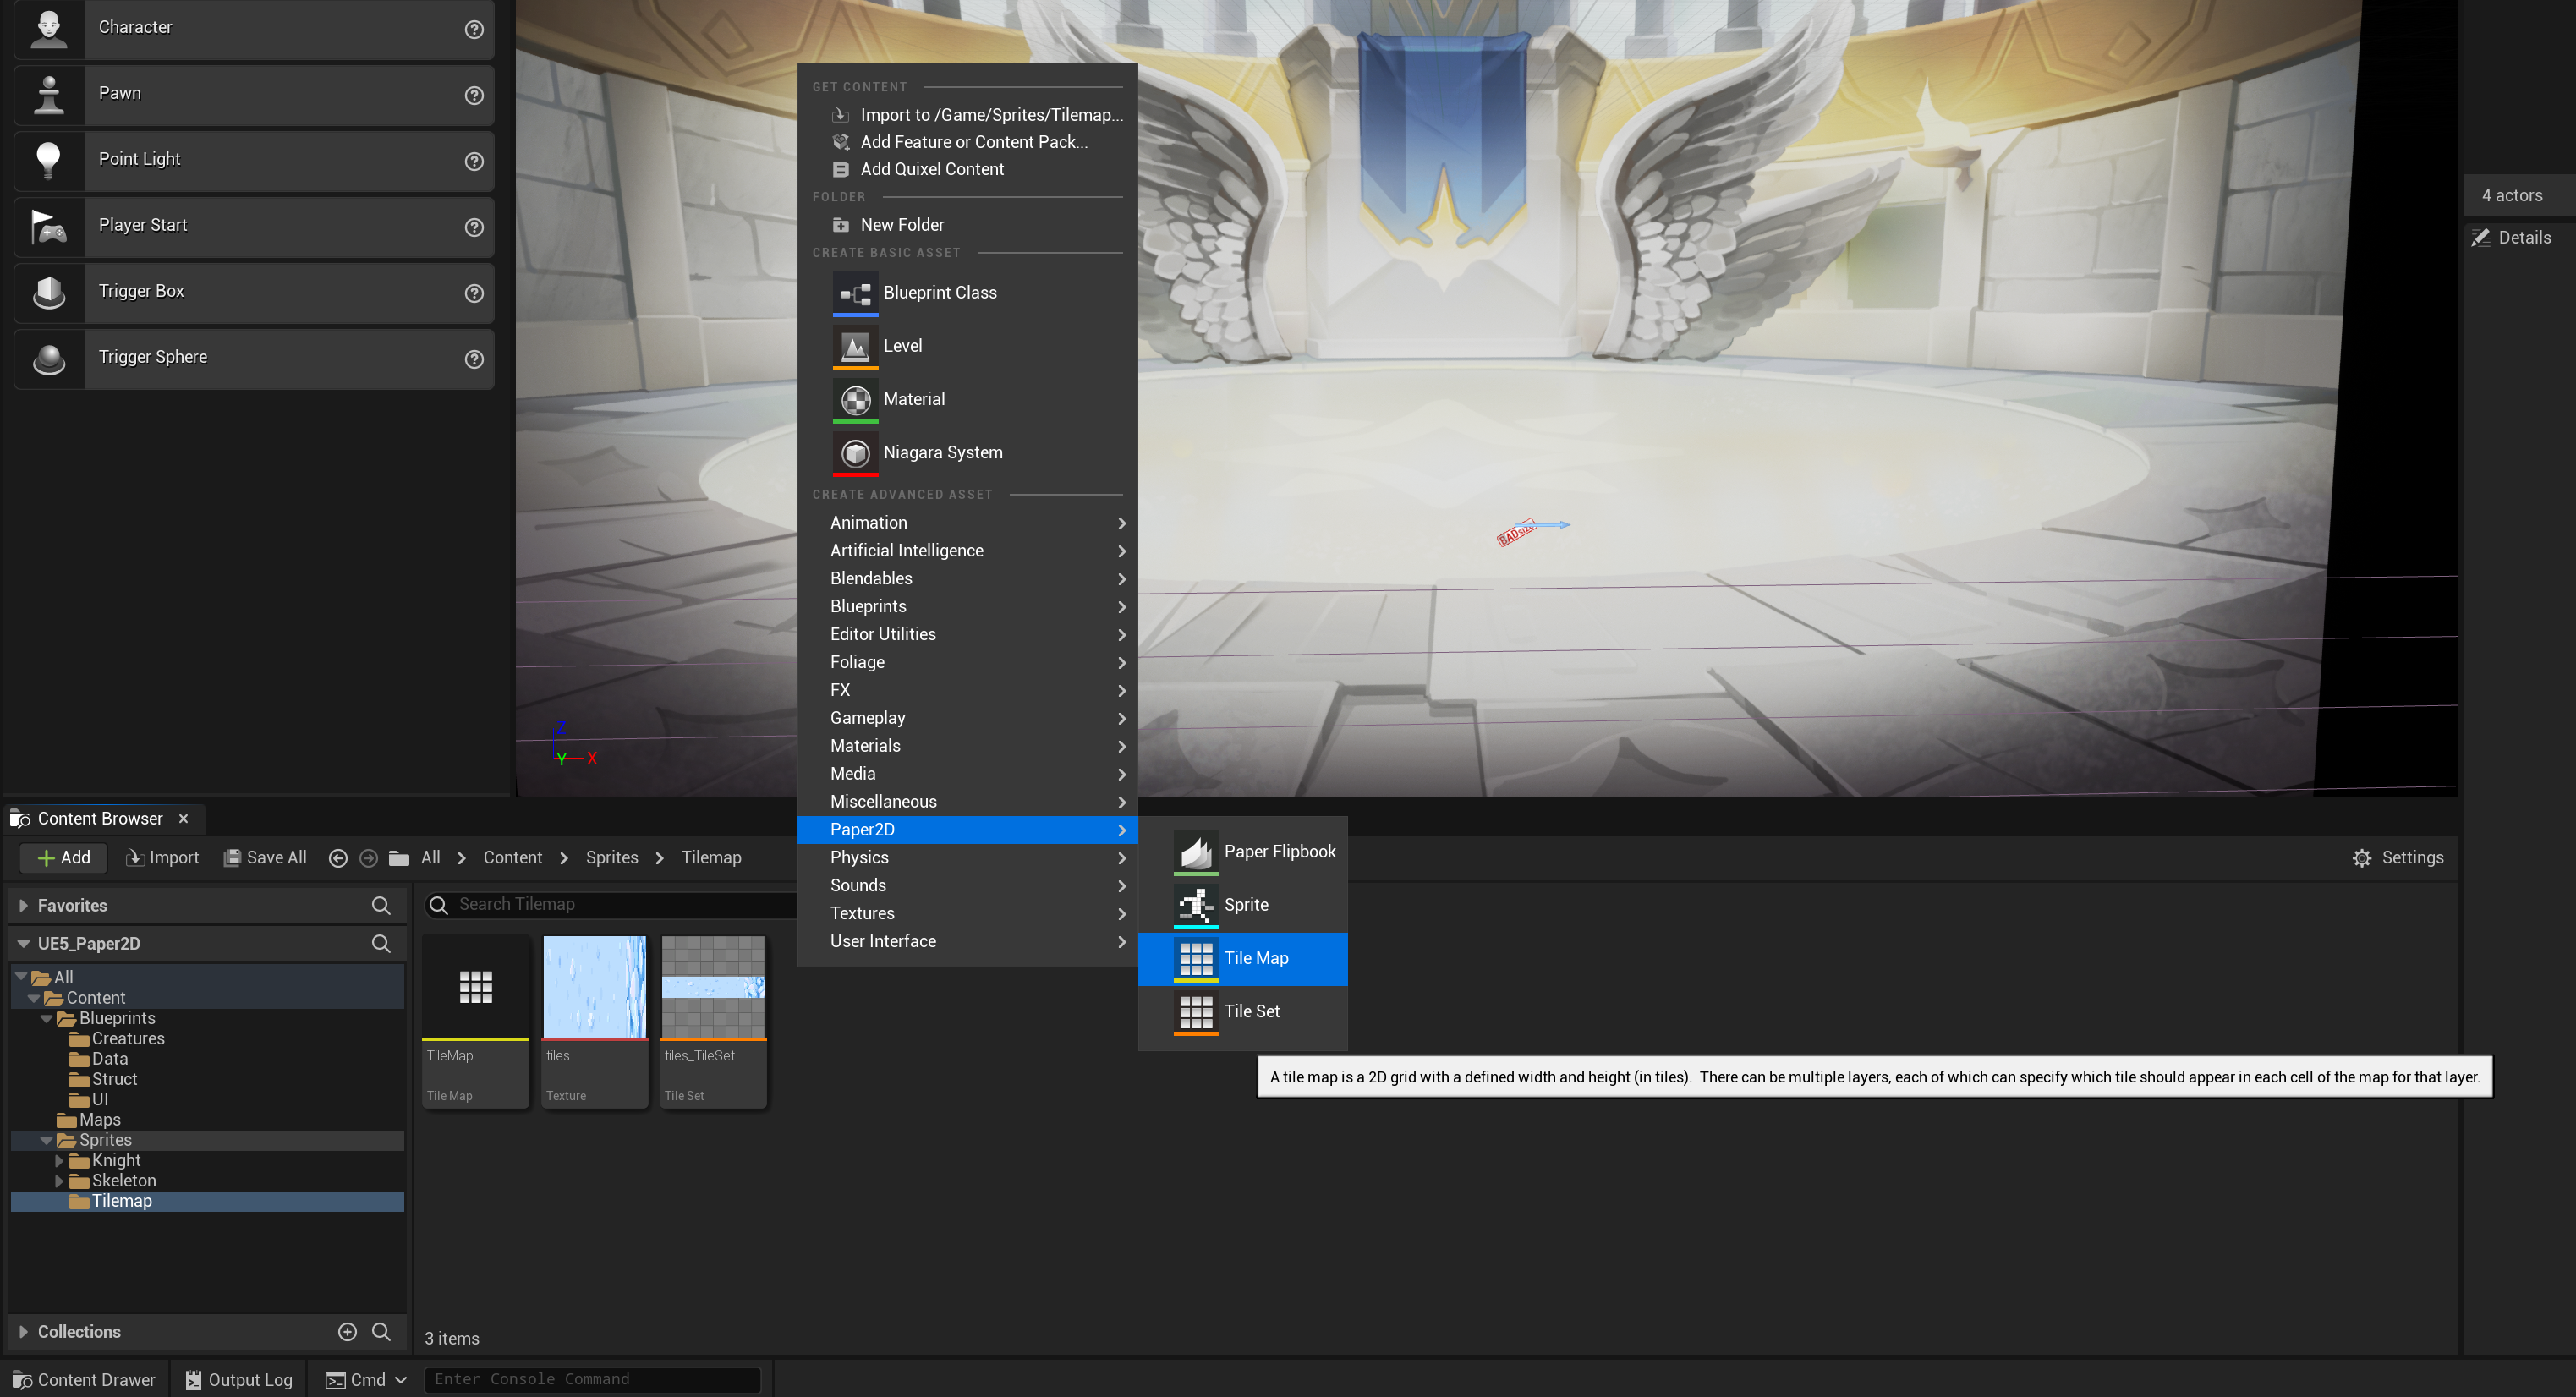Open Content Browser Settings
Image resolution: width=2576 pixels, height=1397 pixels.
(2398, 858)
